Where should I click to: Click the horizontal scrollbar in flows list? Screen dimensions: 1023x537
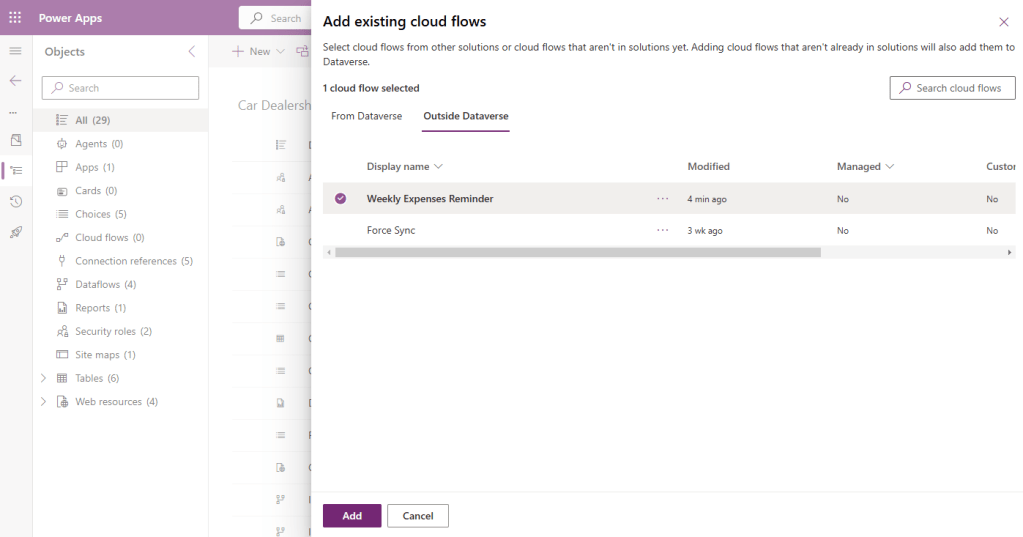click(578, 253)
